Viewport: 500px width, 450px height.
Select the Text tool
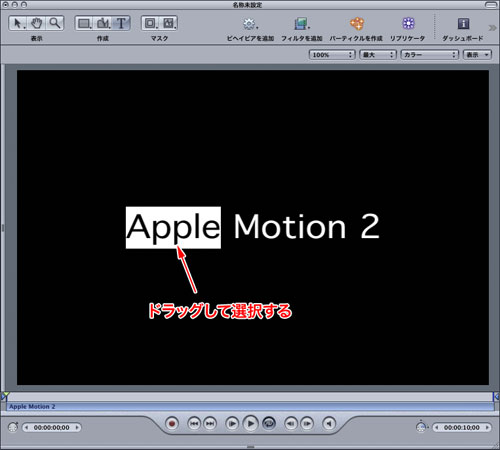121,23
